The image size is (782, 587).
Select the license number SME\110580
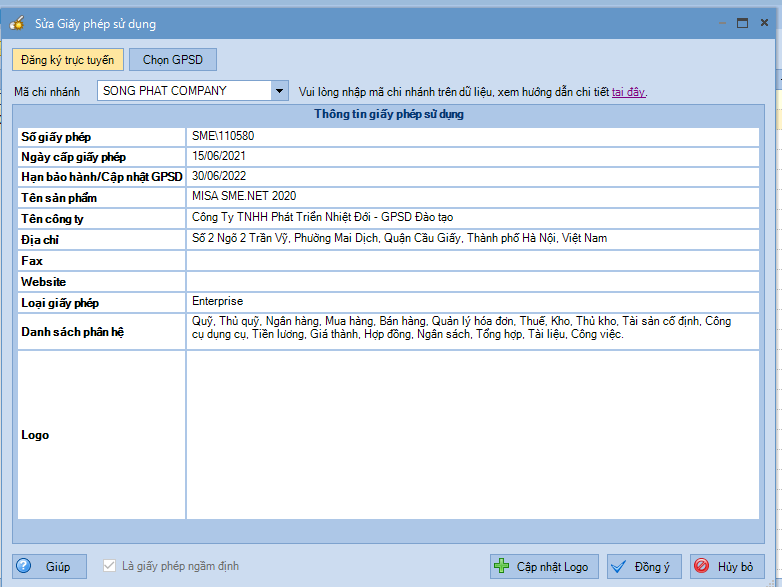click(223, 136)
